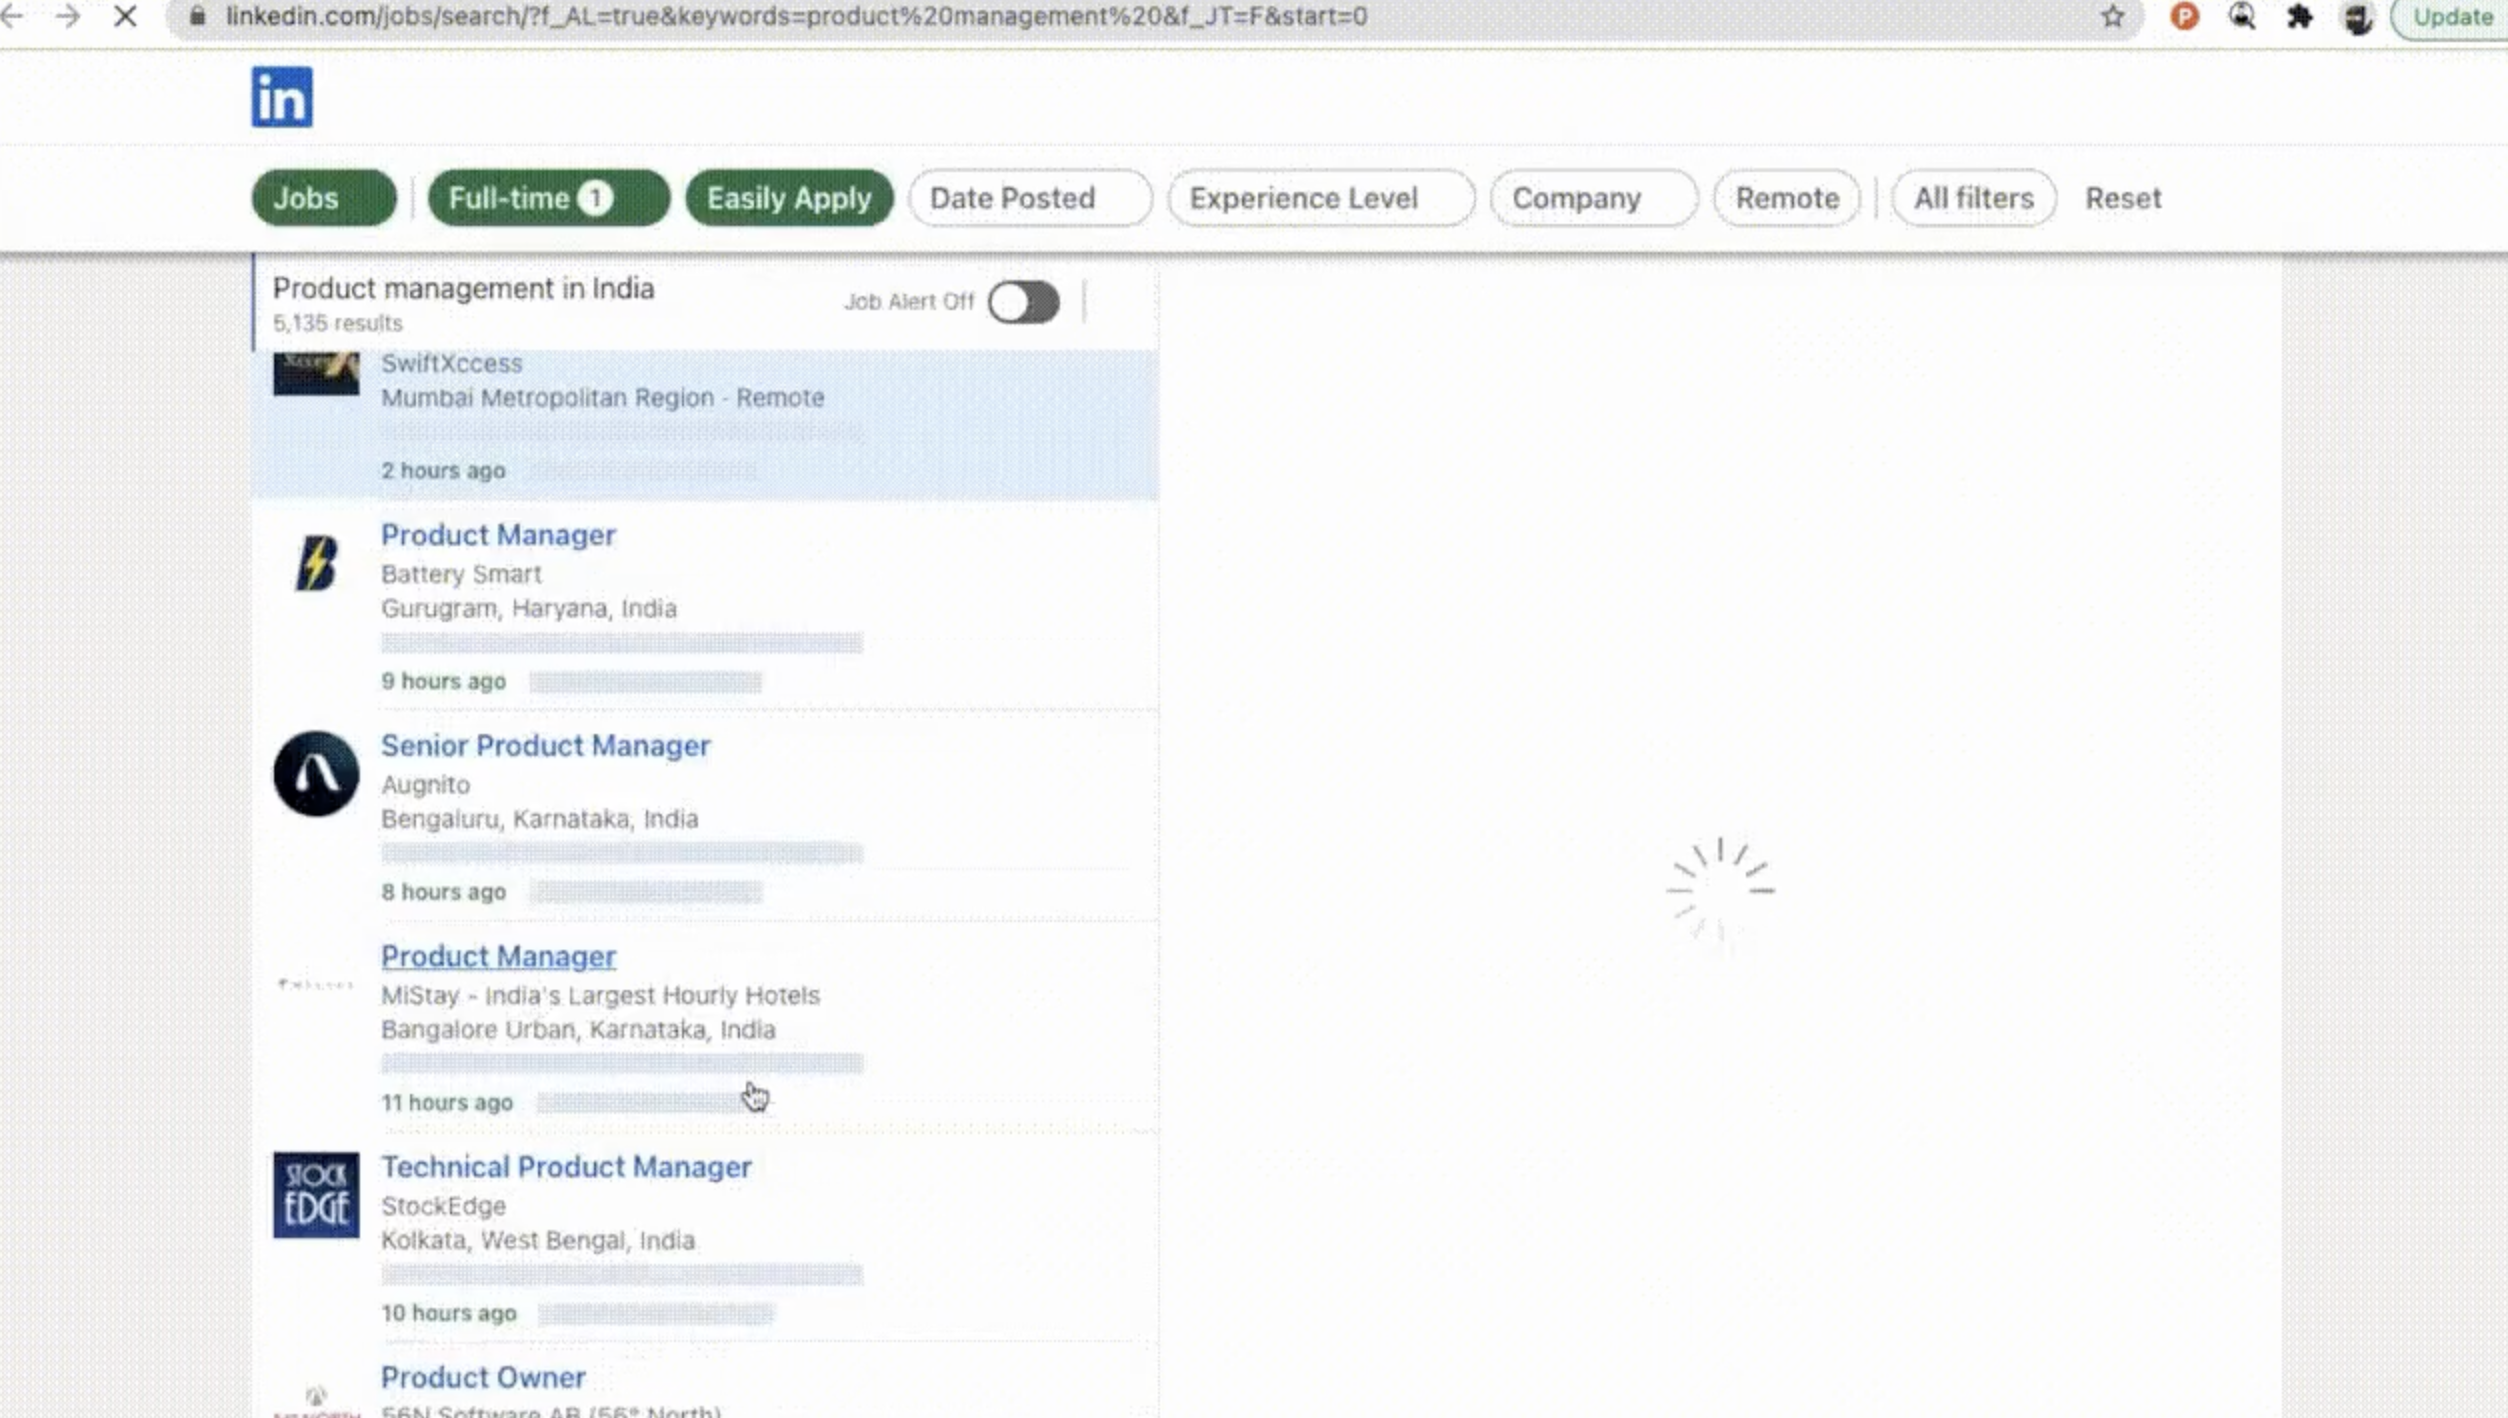Screen dimensions: 2508x1418
Task: Click the StockEdge company logo
Action: click(x=316, y=1195)
